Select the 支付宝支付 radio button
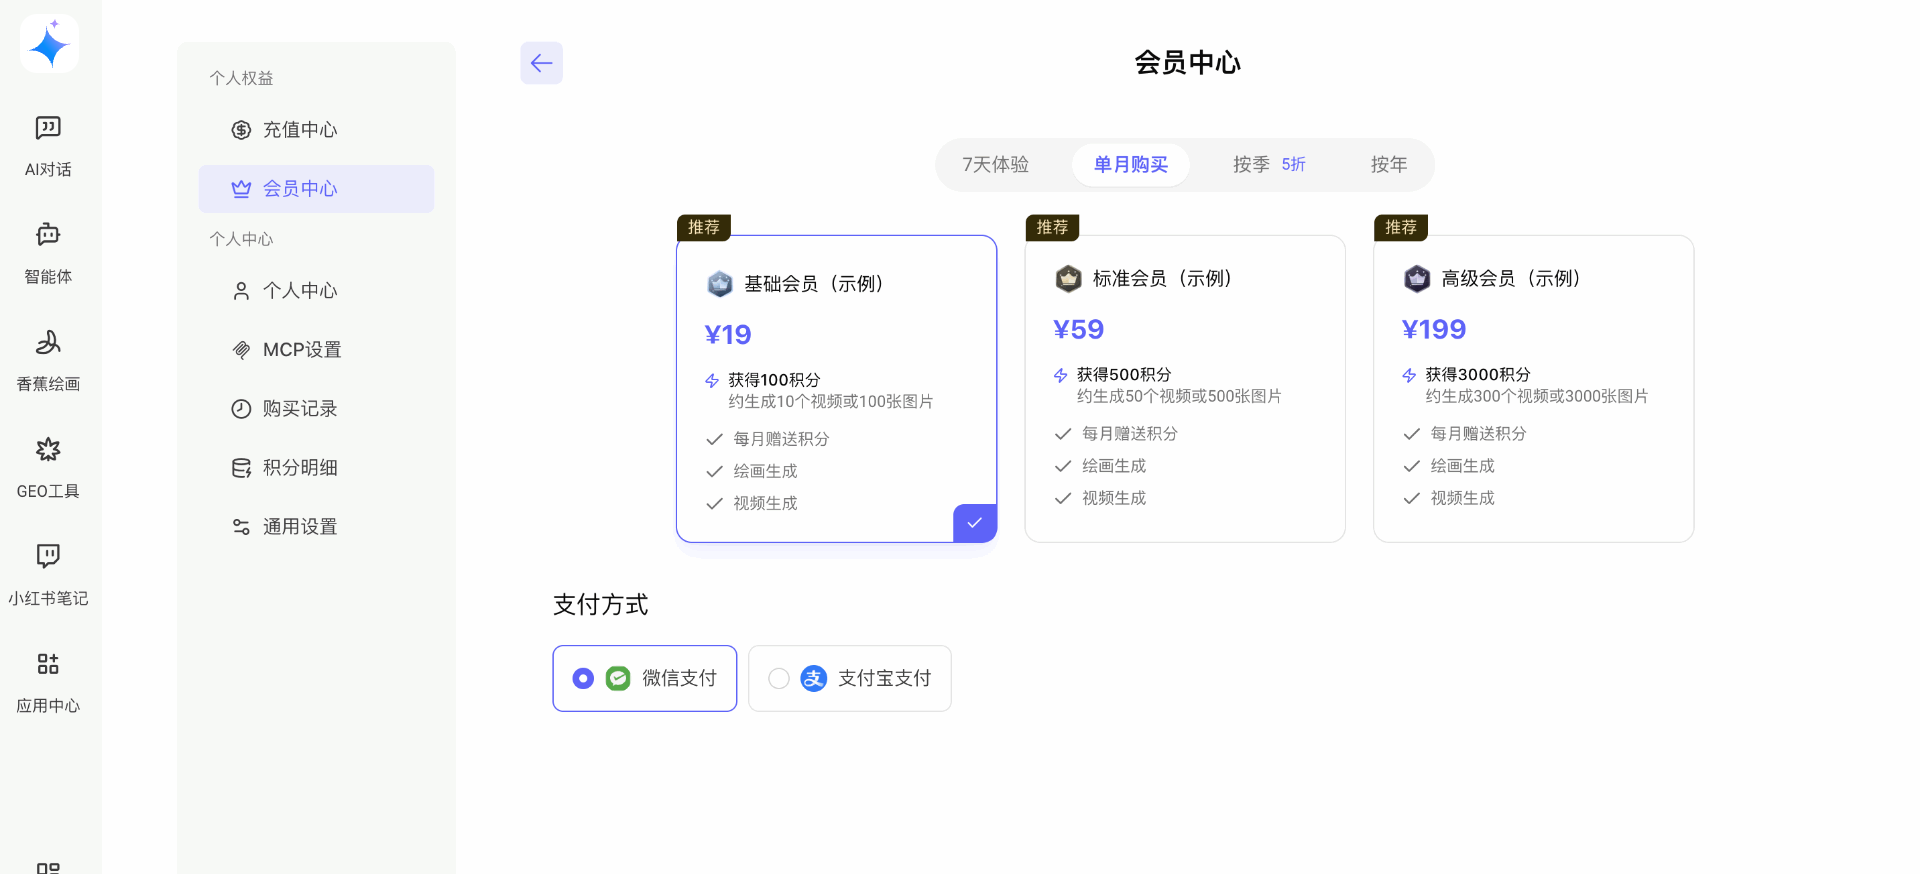1920x875 pixels. point(779,679)
